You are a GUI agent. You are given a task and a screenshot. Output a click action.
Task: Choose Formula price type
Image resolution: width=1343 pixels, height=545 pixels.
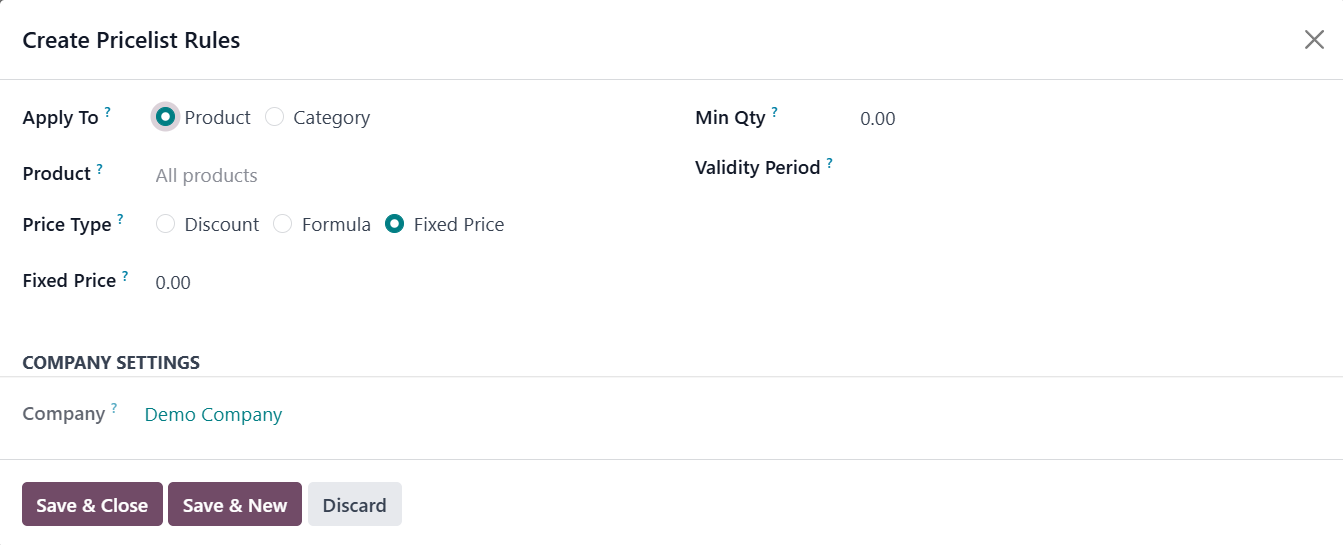(x=283, y=224)
